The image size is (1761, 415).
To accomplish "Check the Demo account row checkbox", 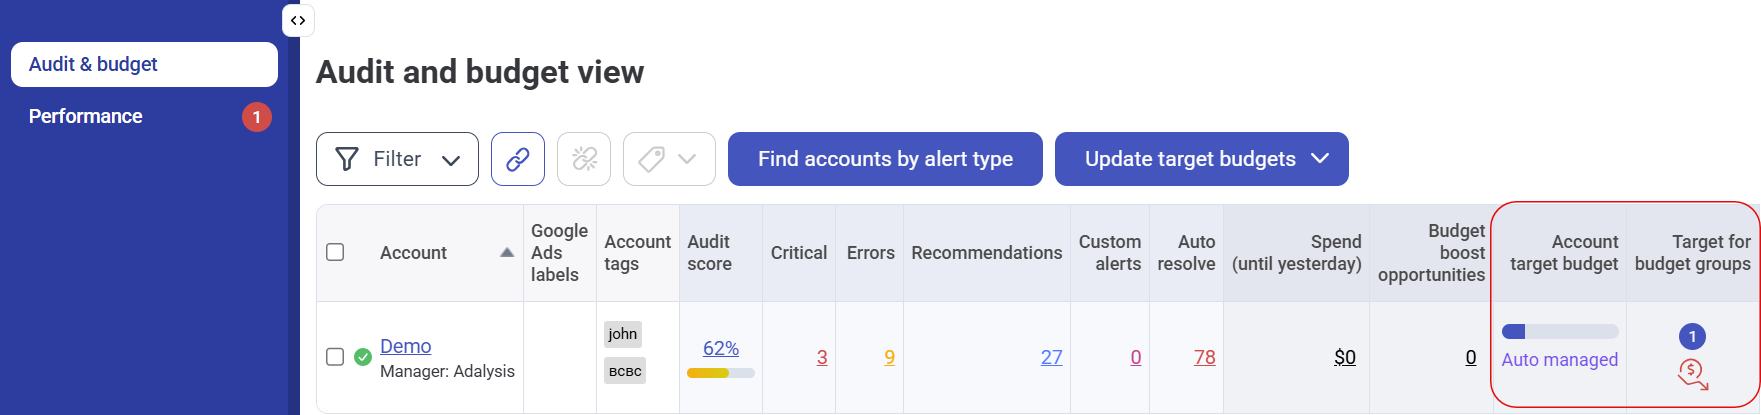I will click(x=336, y=357).
